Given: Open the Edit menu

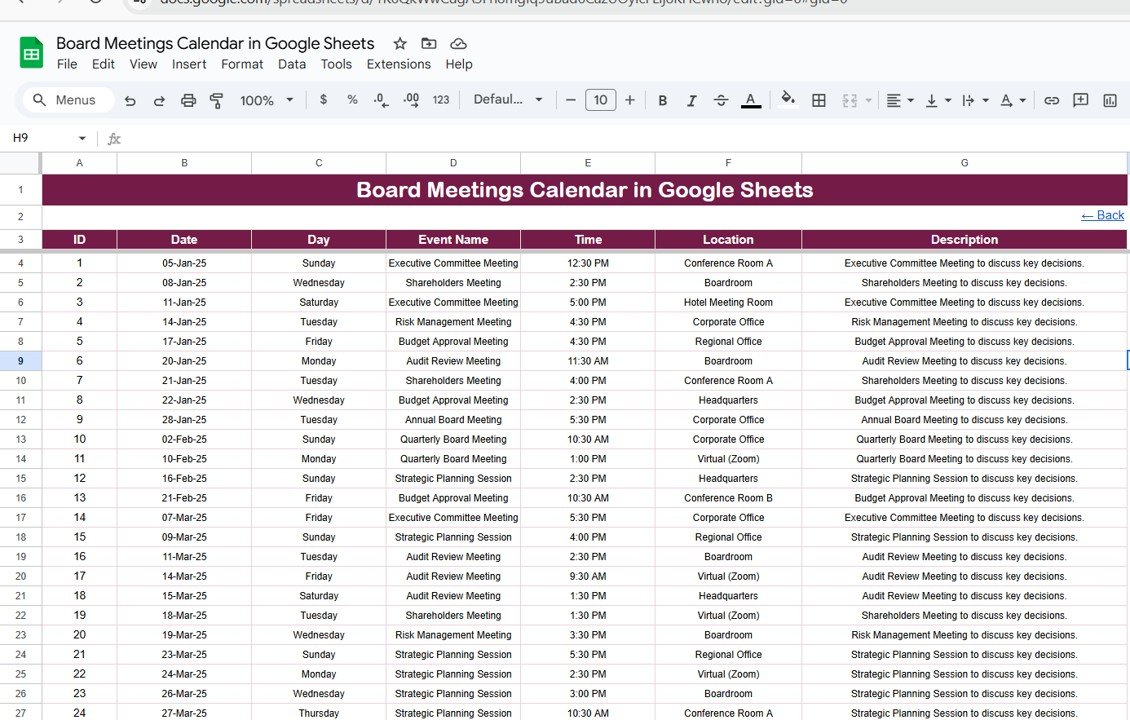Looking at the screenshot, I should [103, 64].
